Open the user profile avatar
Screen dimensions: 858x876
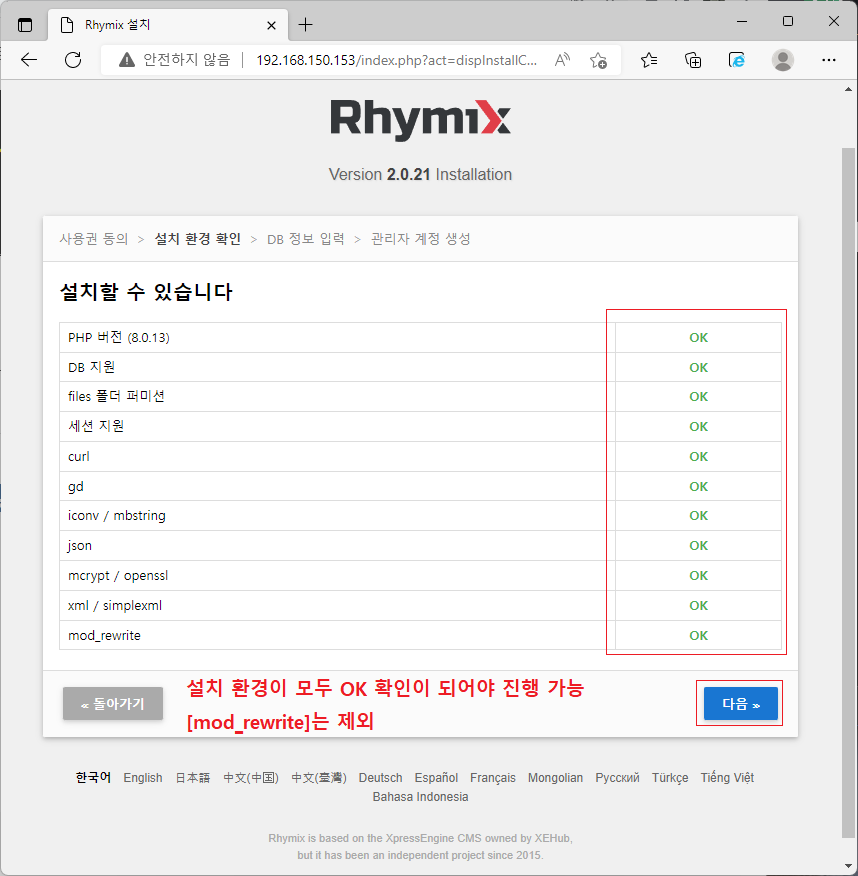point(783,60)
